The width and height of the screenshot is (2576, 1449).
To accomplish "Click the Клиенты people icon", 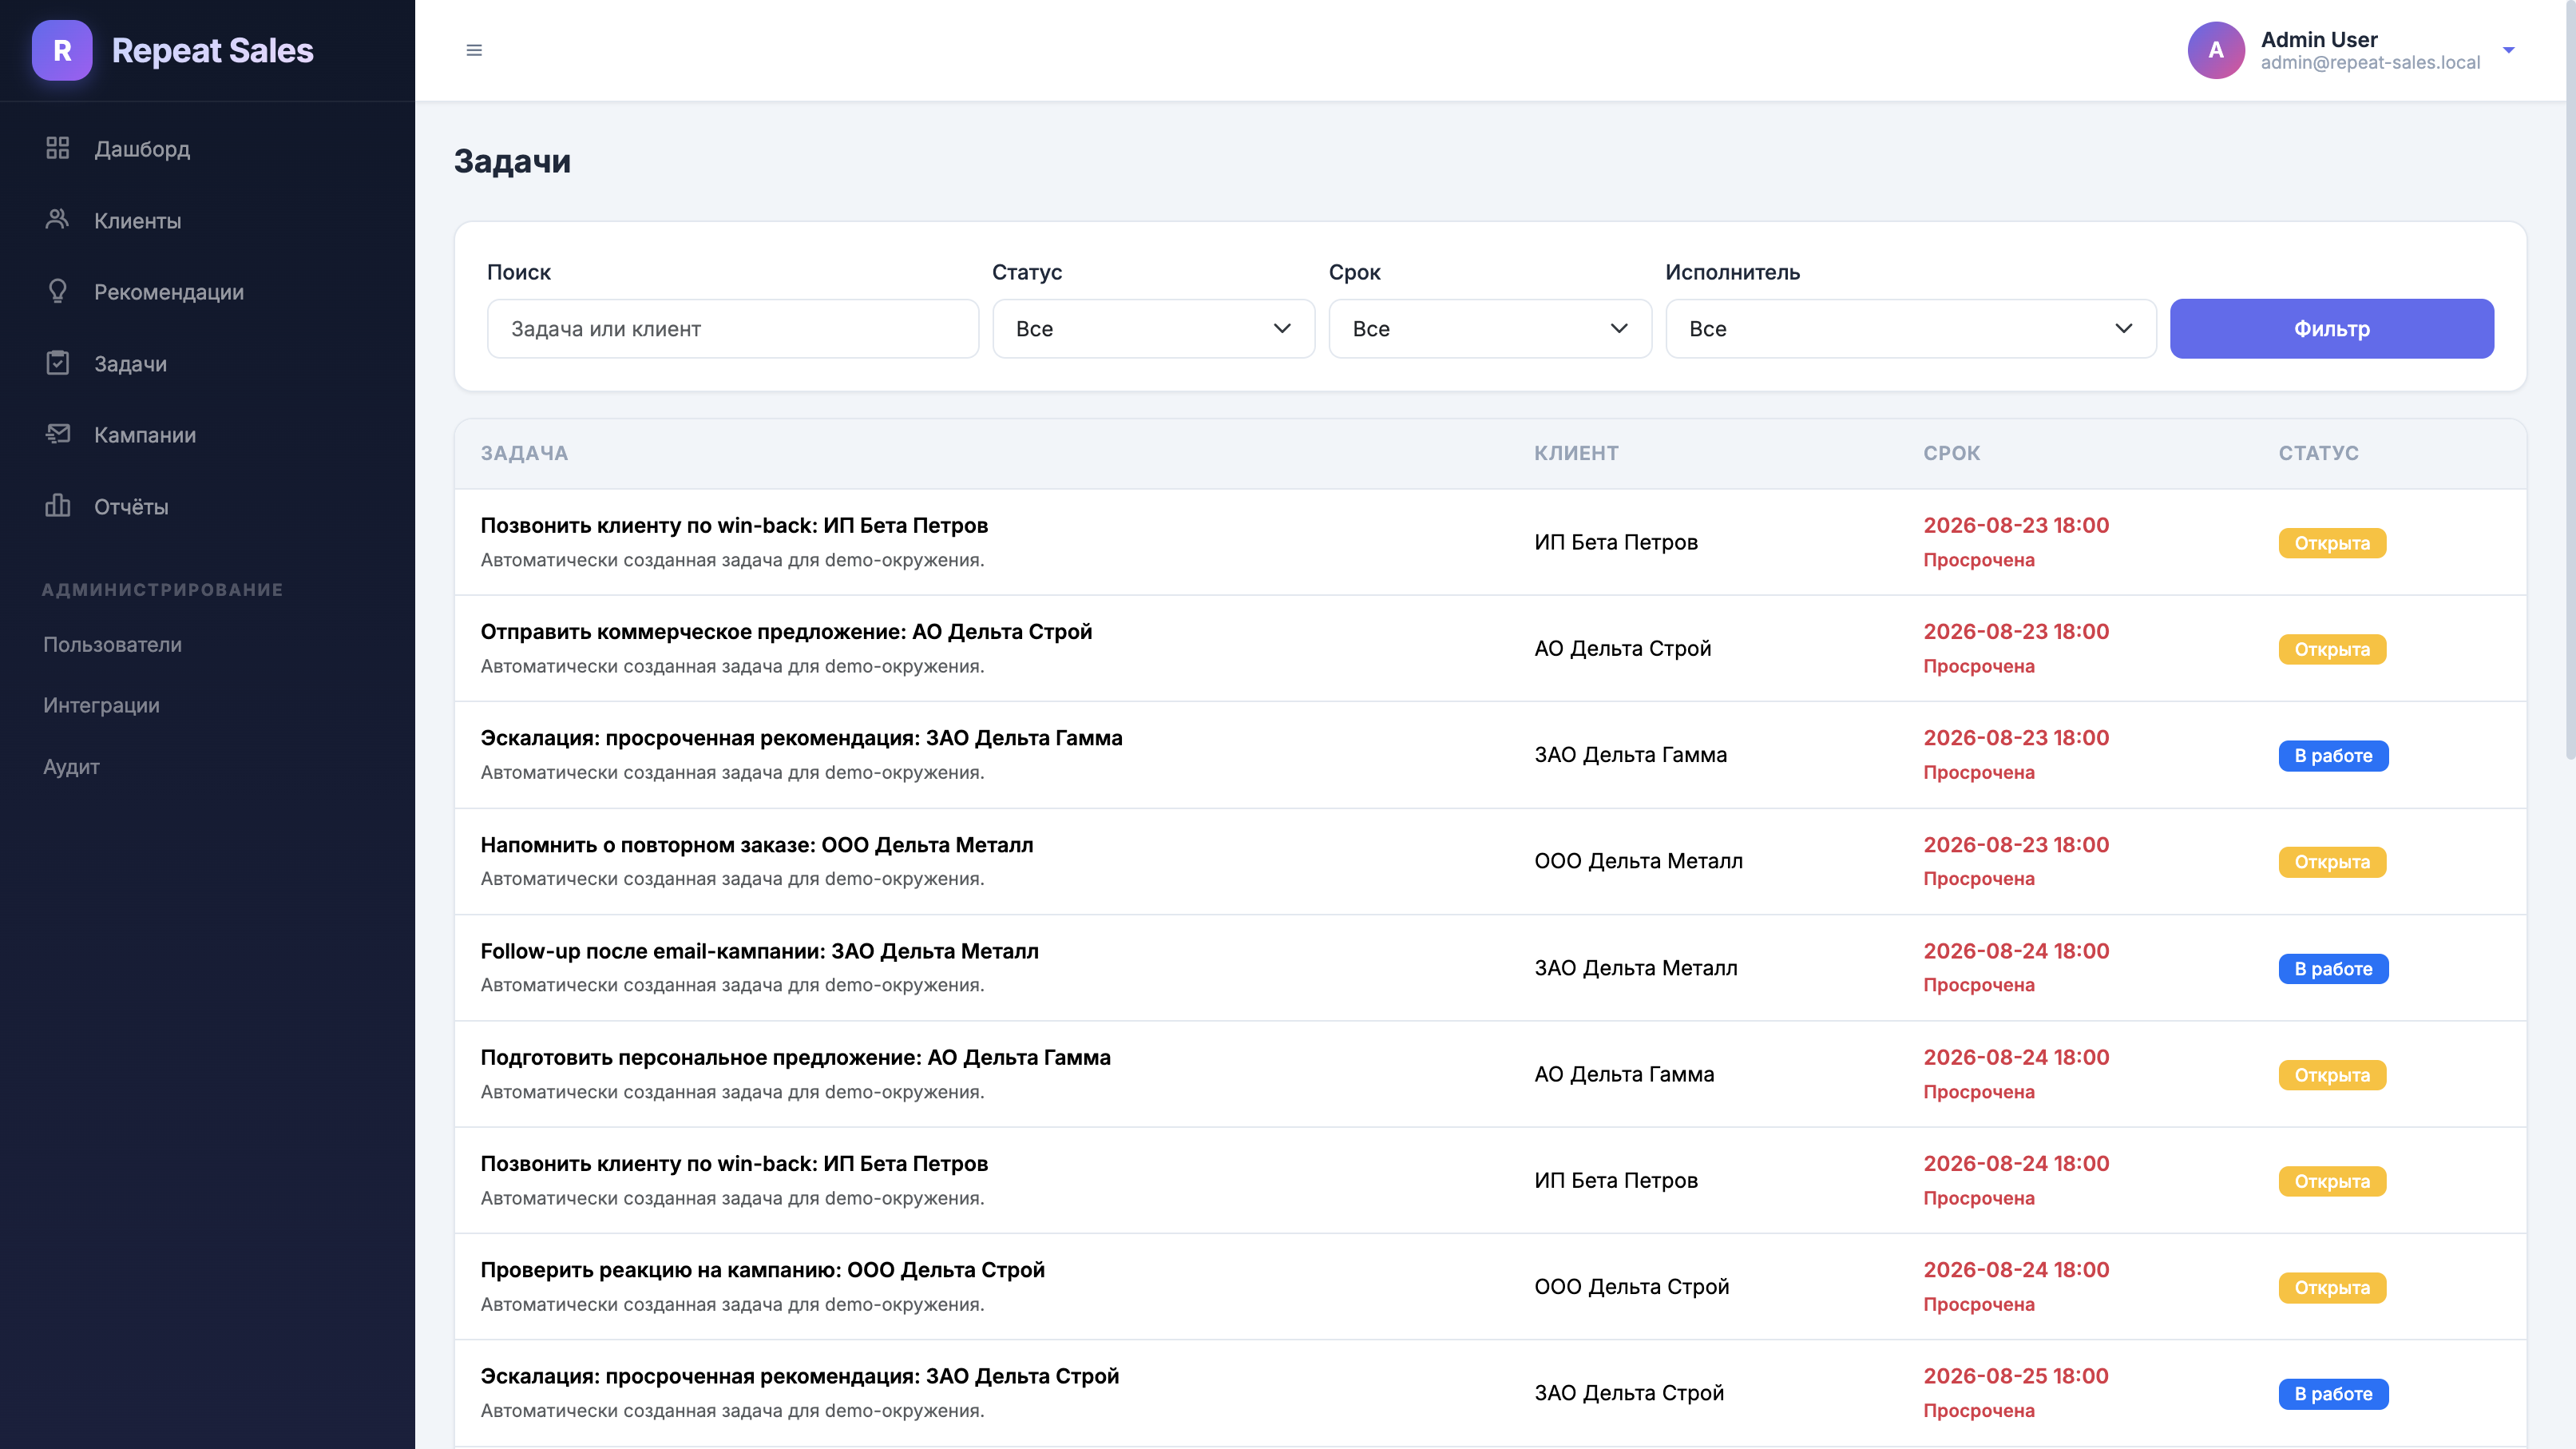I will [58, 219].
